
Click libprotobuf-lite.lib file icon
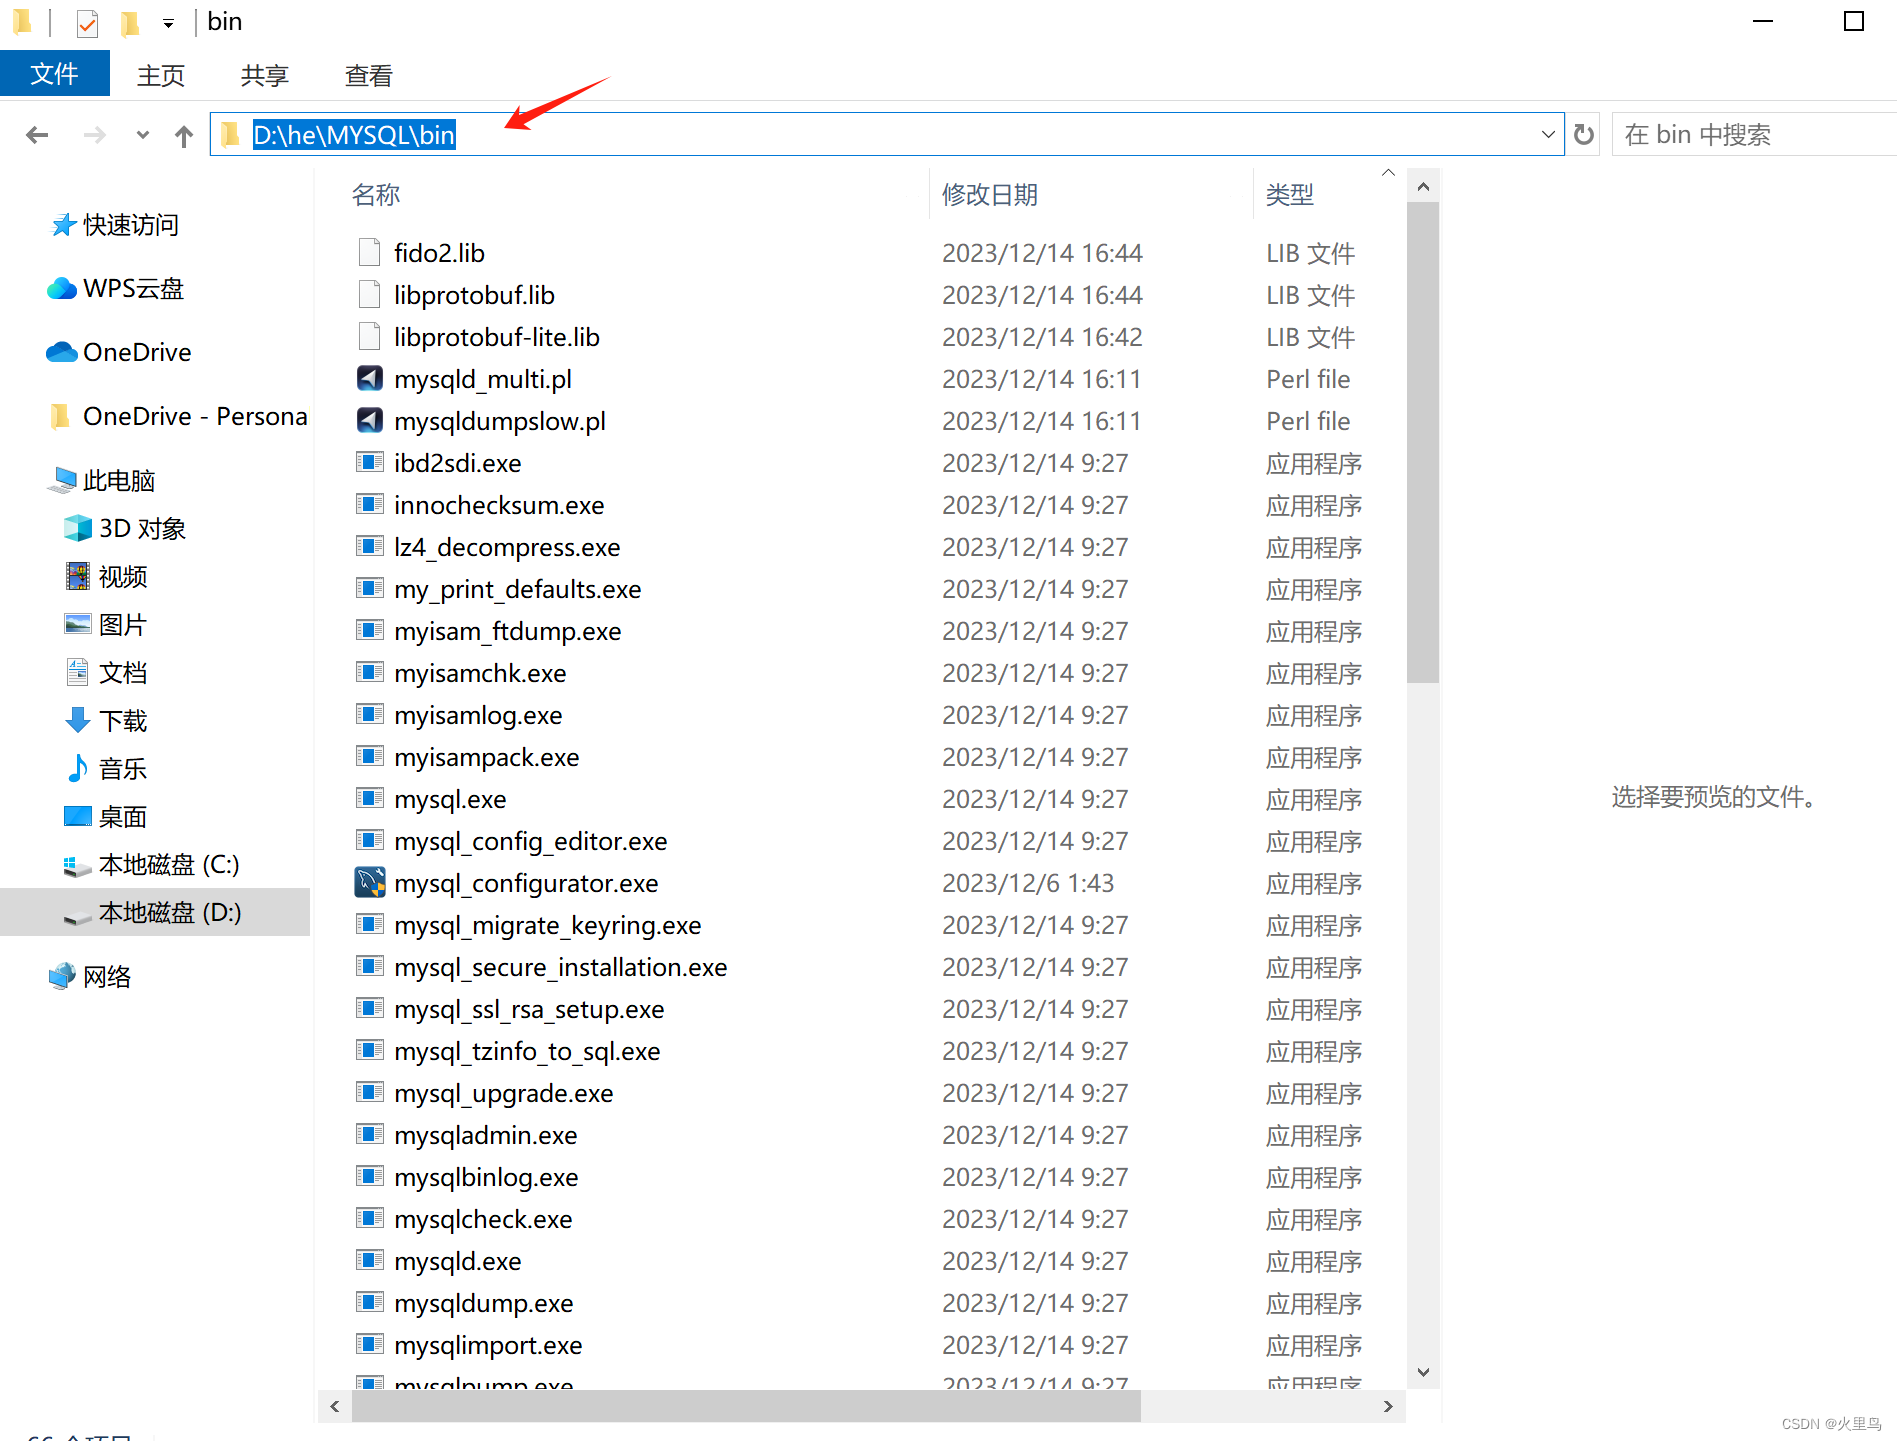point(369,336)
